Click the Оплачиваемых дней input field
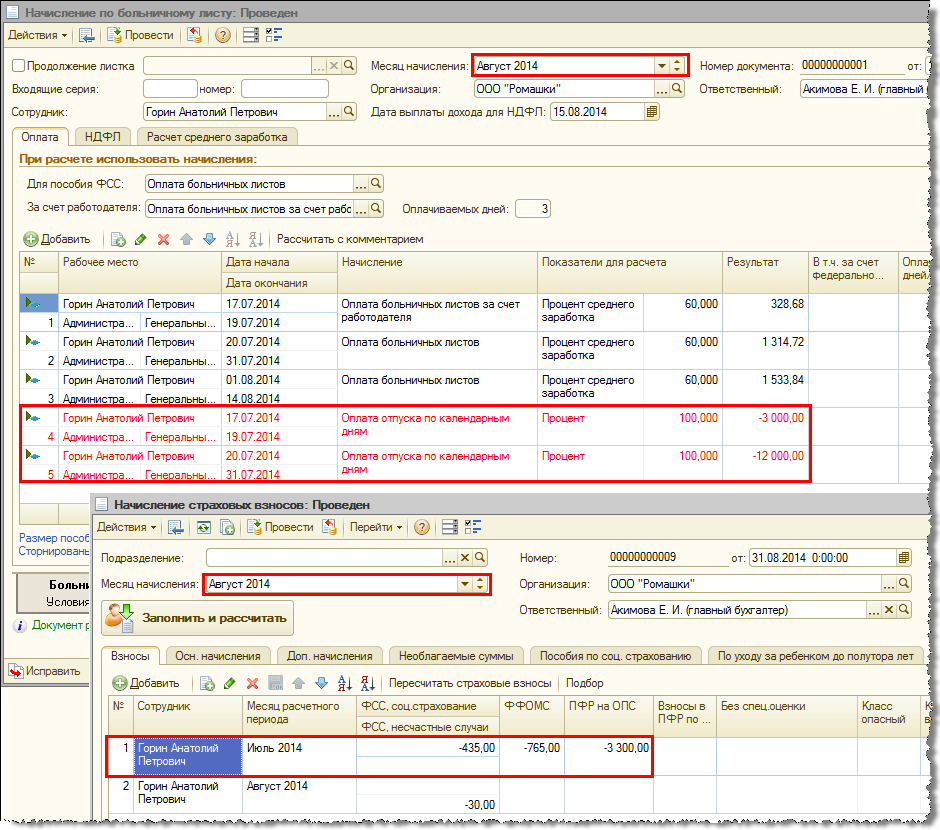 (x=532, y=209)
